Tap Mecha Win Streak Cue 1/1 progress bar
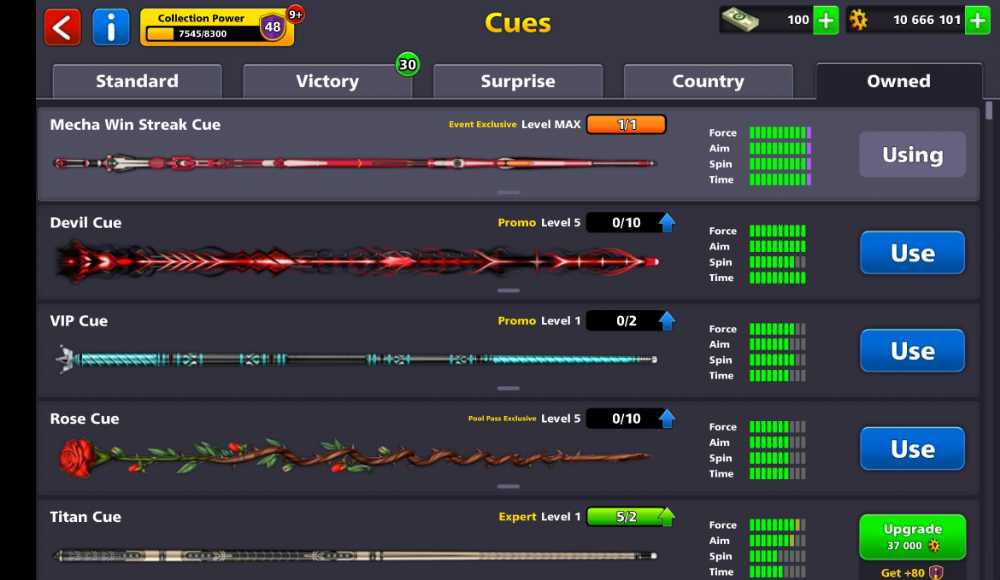This screenshot has height=580, width=1000. pyautogui.click(x=626, y=124)
